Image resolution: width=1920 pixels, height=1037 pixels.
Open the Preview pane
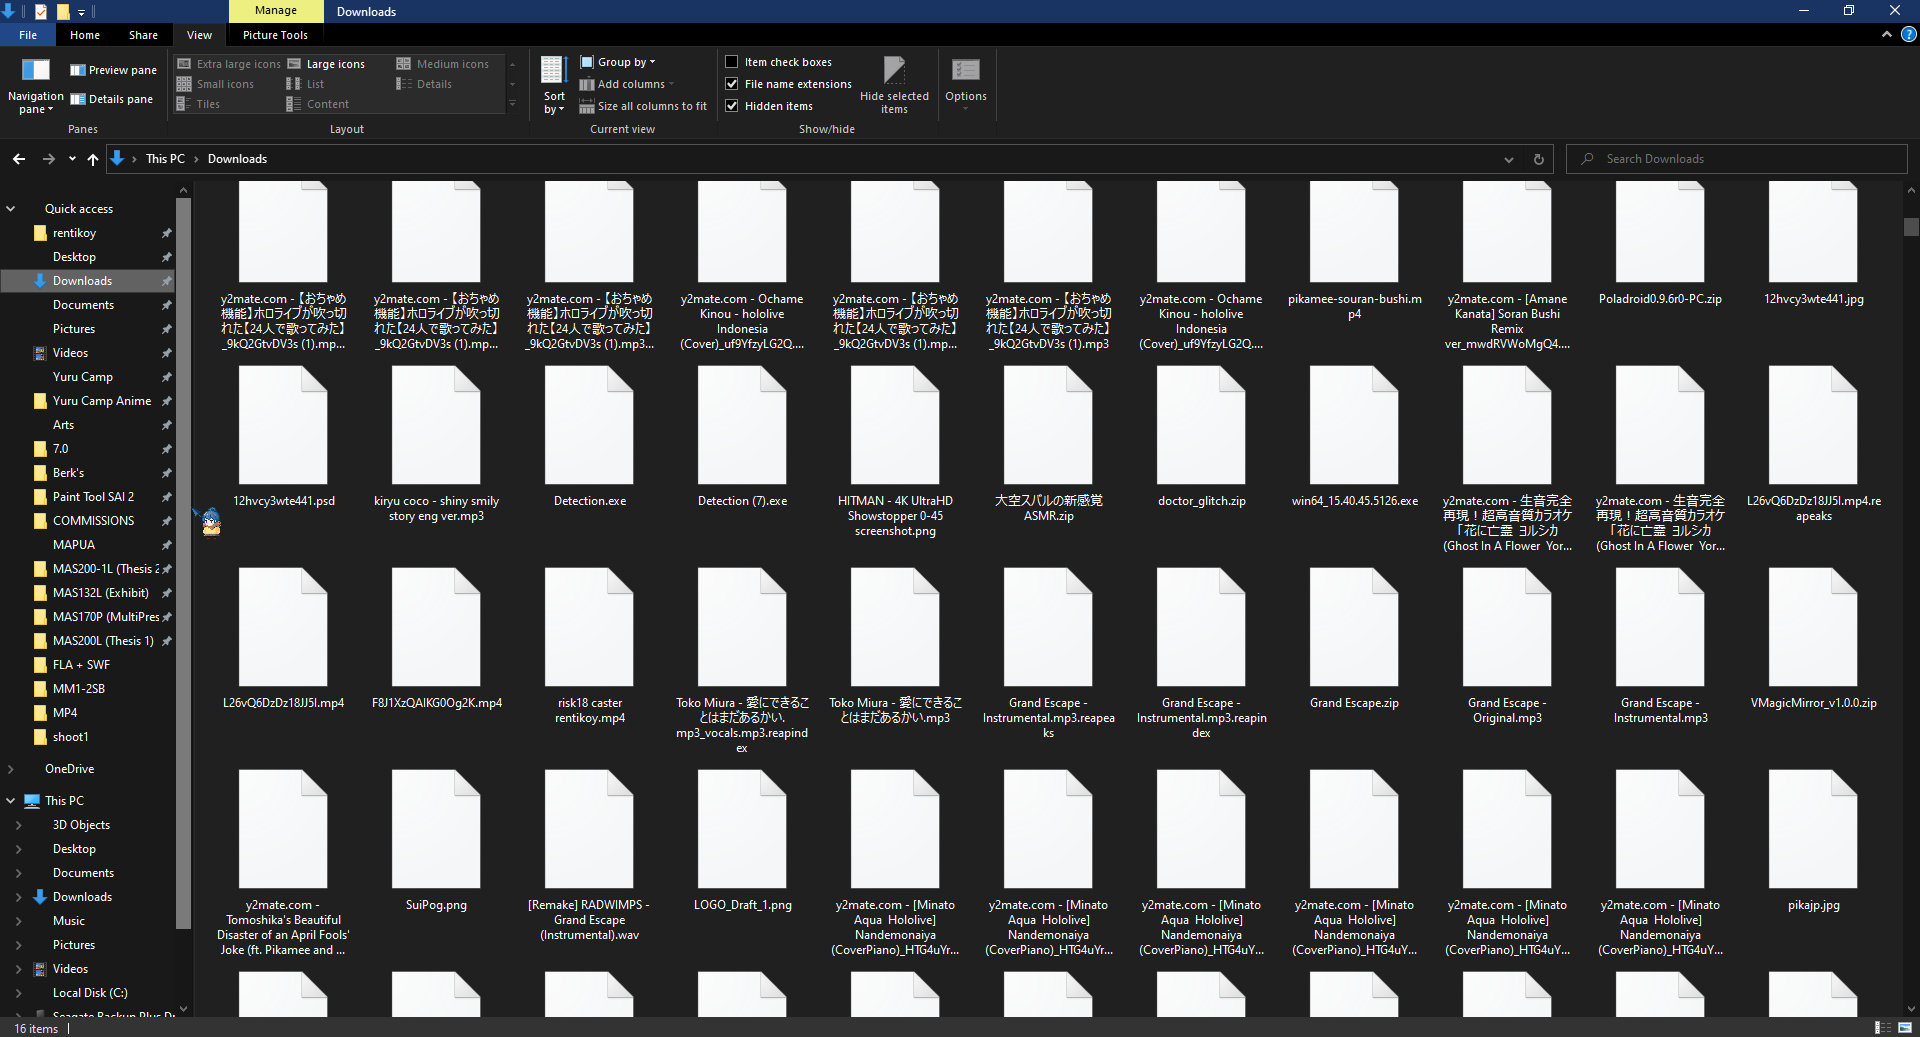(x=112, y=69)
